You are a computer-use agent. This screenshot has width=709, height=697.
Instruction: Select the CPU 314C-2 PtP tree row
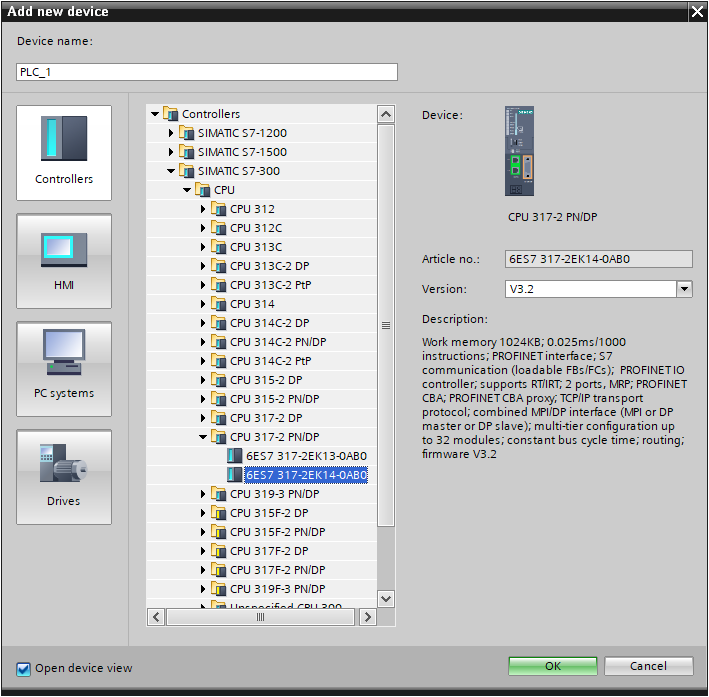261,360
